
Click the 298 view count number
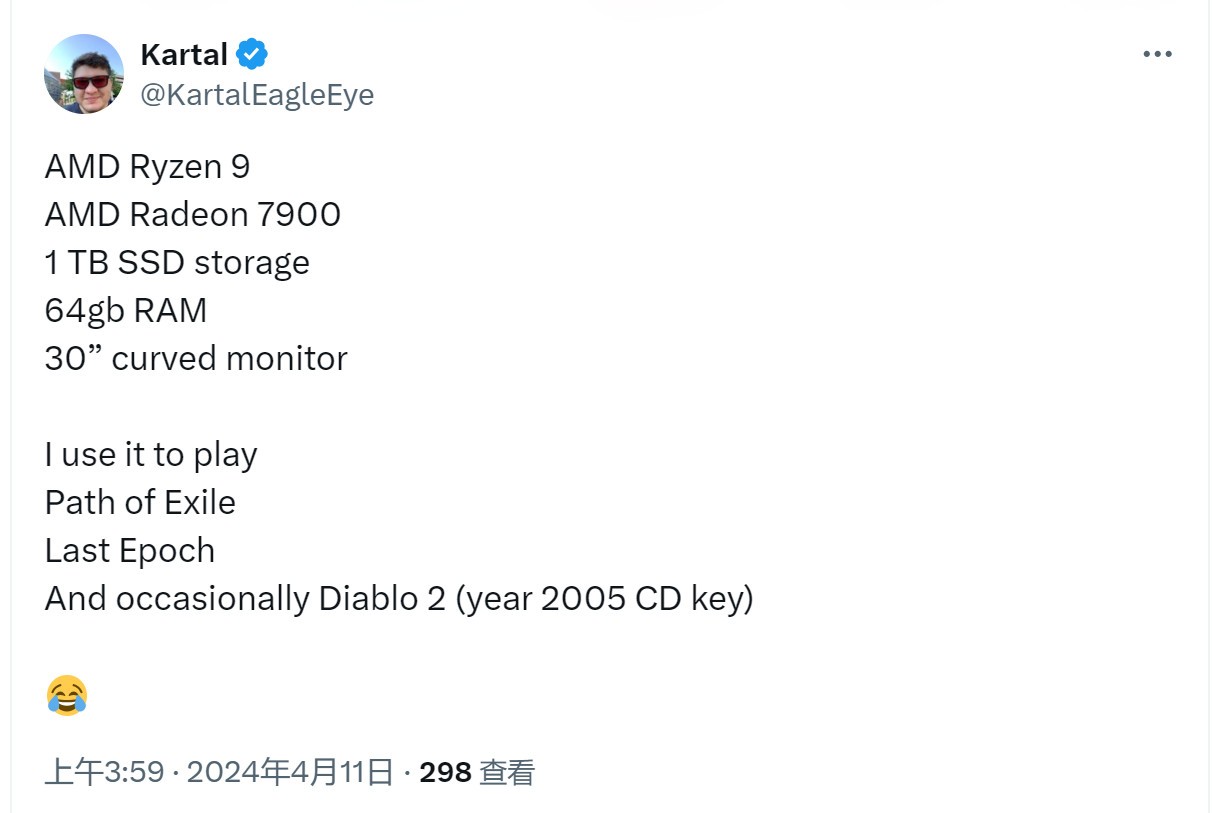point(445,772)
